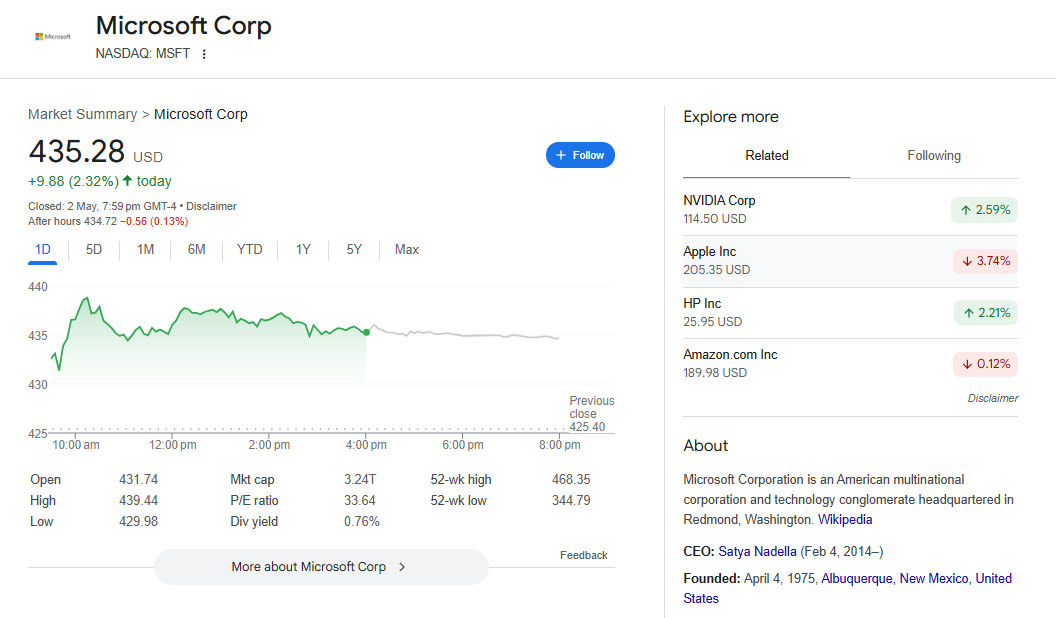Show the 6M chart range

[196, 249]
